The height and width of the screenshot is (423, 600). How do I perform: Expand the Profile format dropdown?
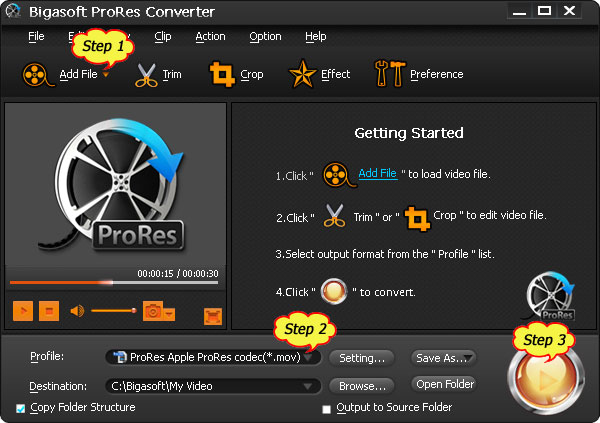click(x=308, y=358)
